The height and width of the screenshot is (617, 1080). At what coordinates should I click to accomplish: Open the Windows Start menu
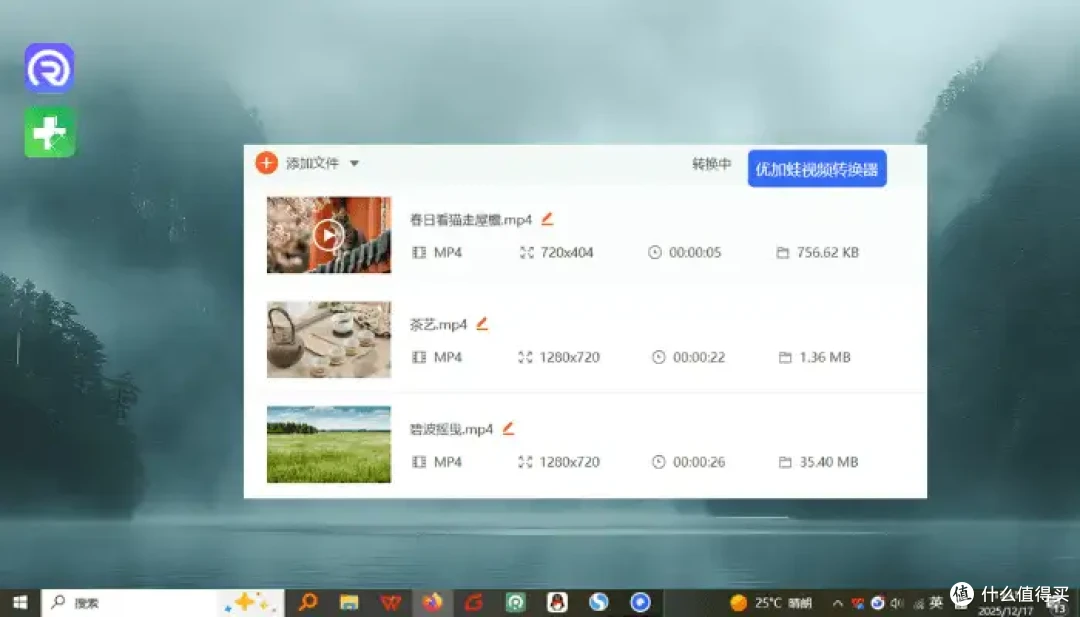point(20,603)
